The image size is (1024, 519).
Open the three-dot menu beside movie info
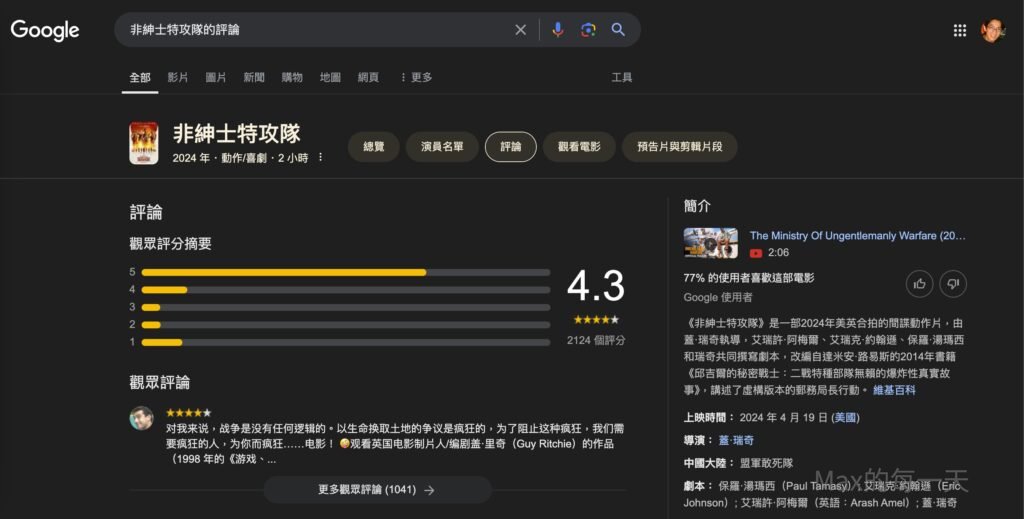click(320, 158)
